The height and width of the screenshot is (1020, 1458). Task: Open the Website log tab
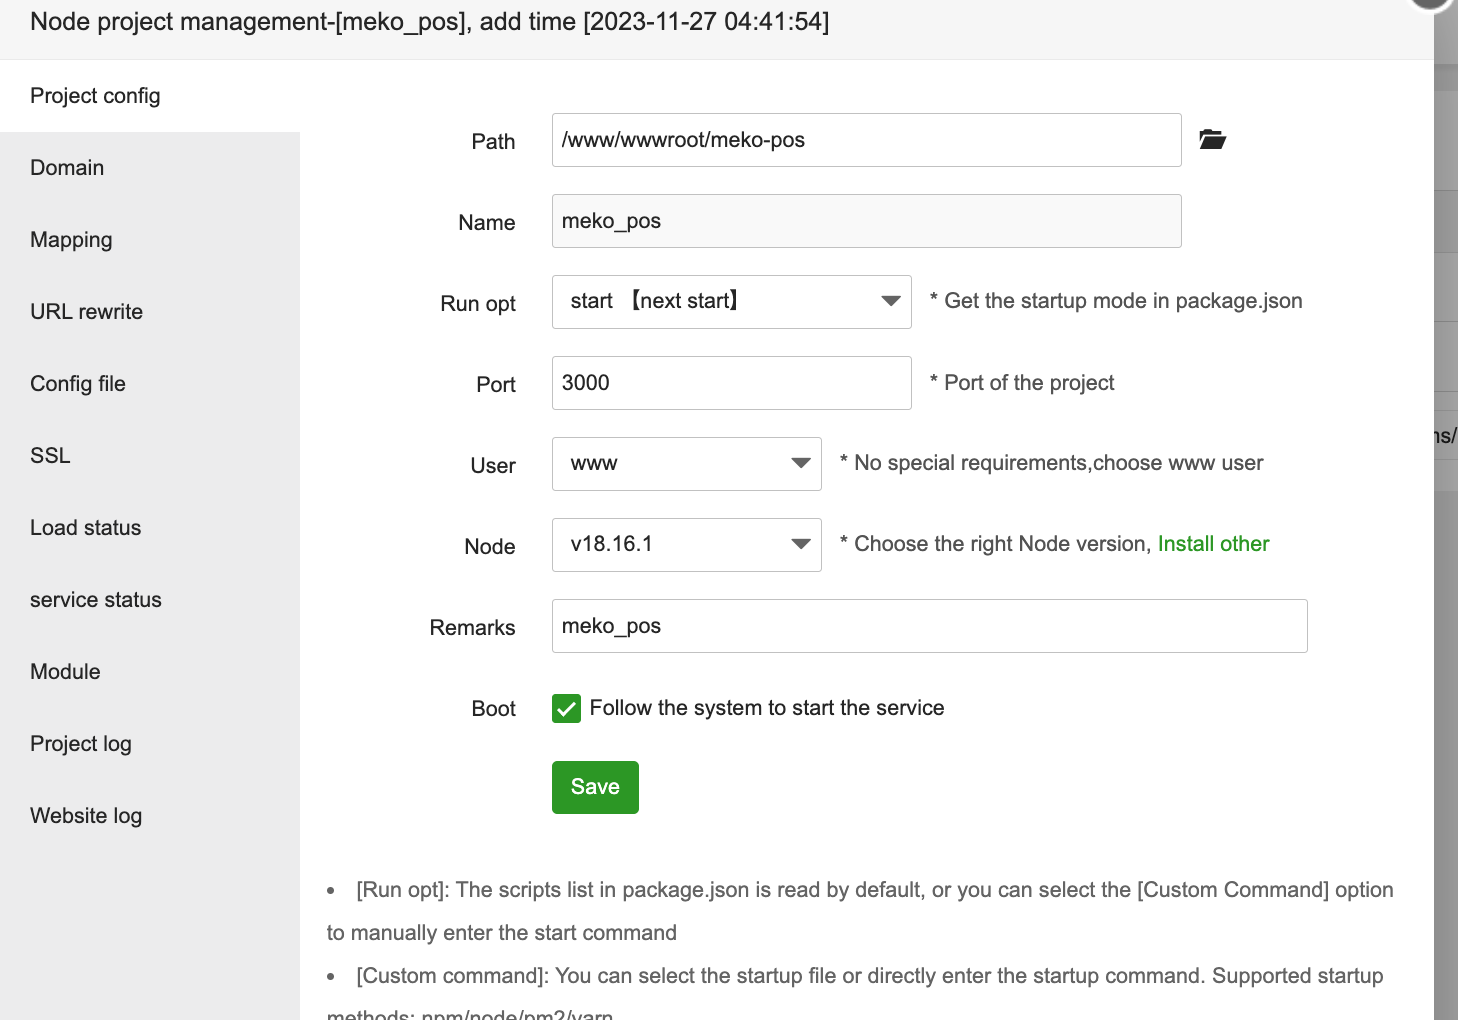click(x=86, y=816)
